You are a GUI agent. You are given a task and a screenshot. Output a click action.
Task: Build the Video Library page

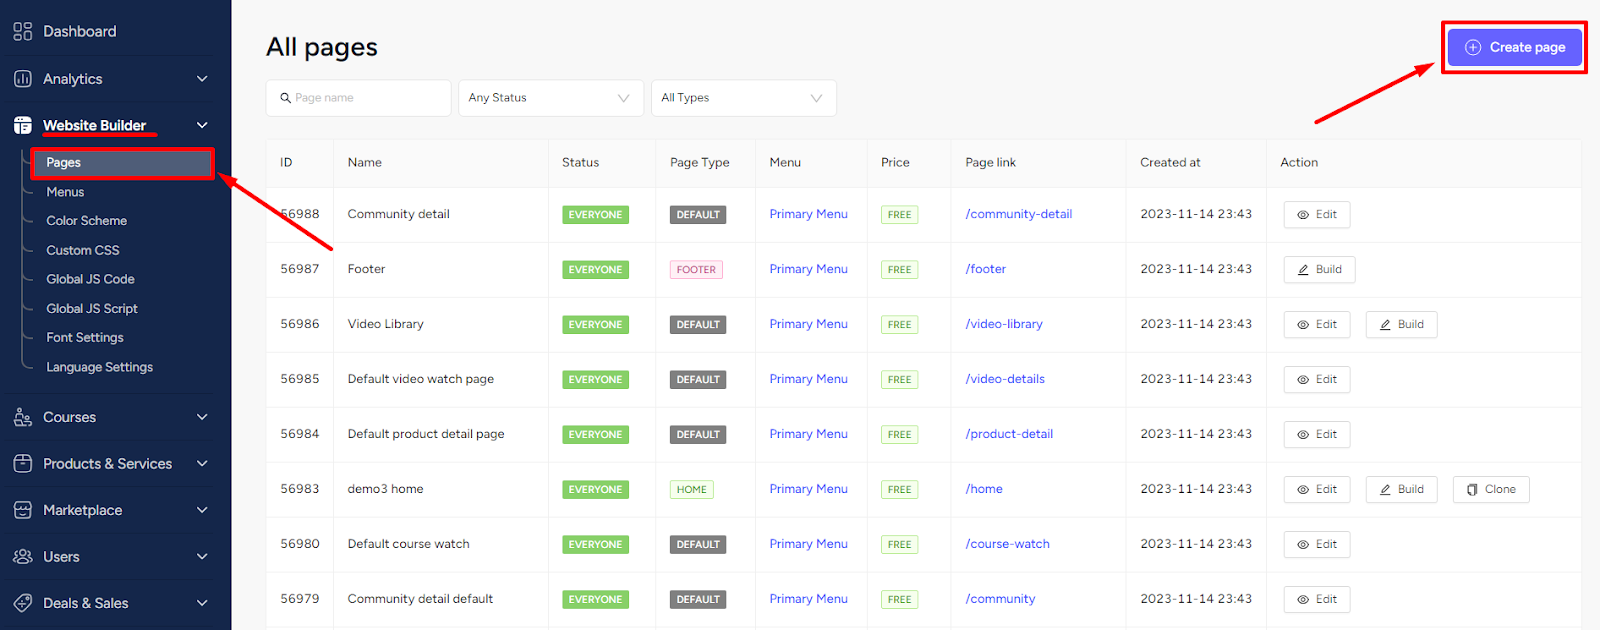[x=1401, y=325]
